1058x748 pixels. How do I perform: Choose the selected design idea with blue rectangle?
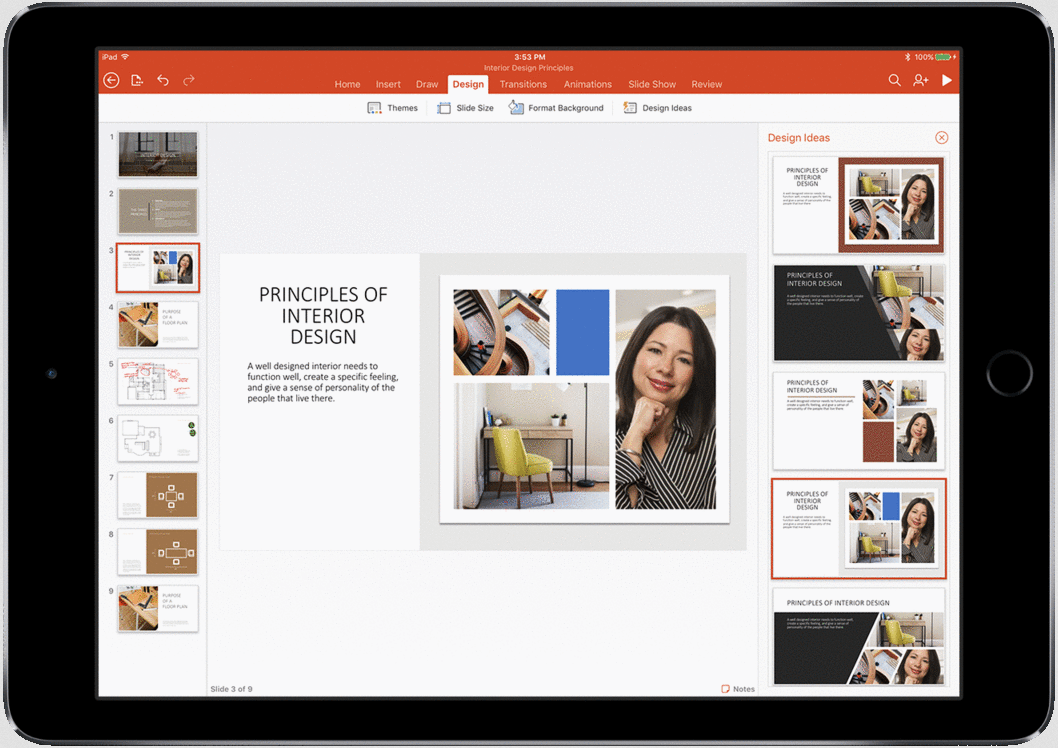click(x=858, y=529)
